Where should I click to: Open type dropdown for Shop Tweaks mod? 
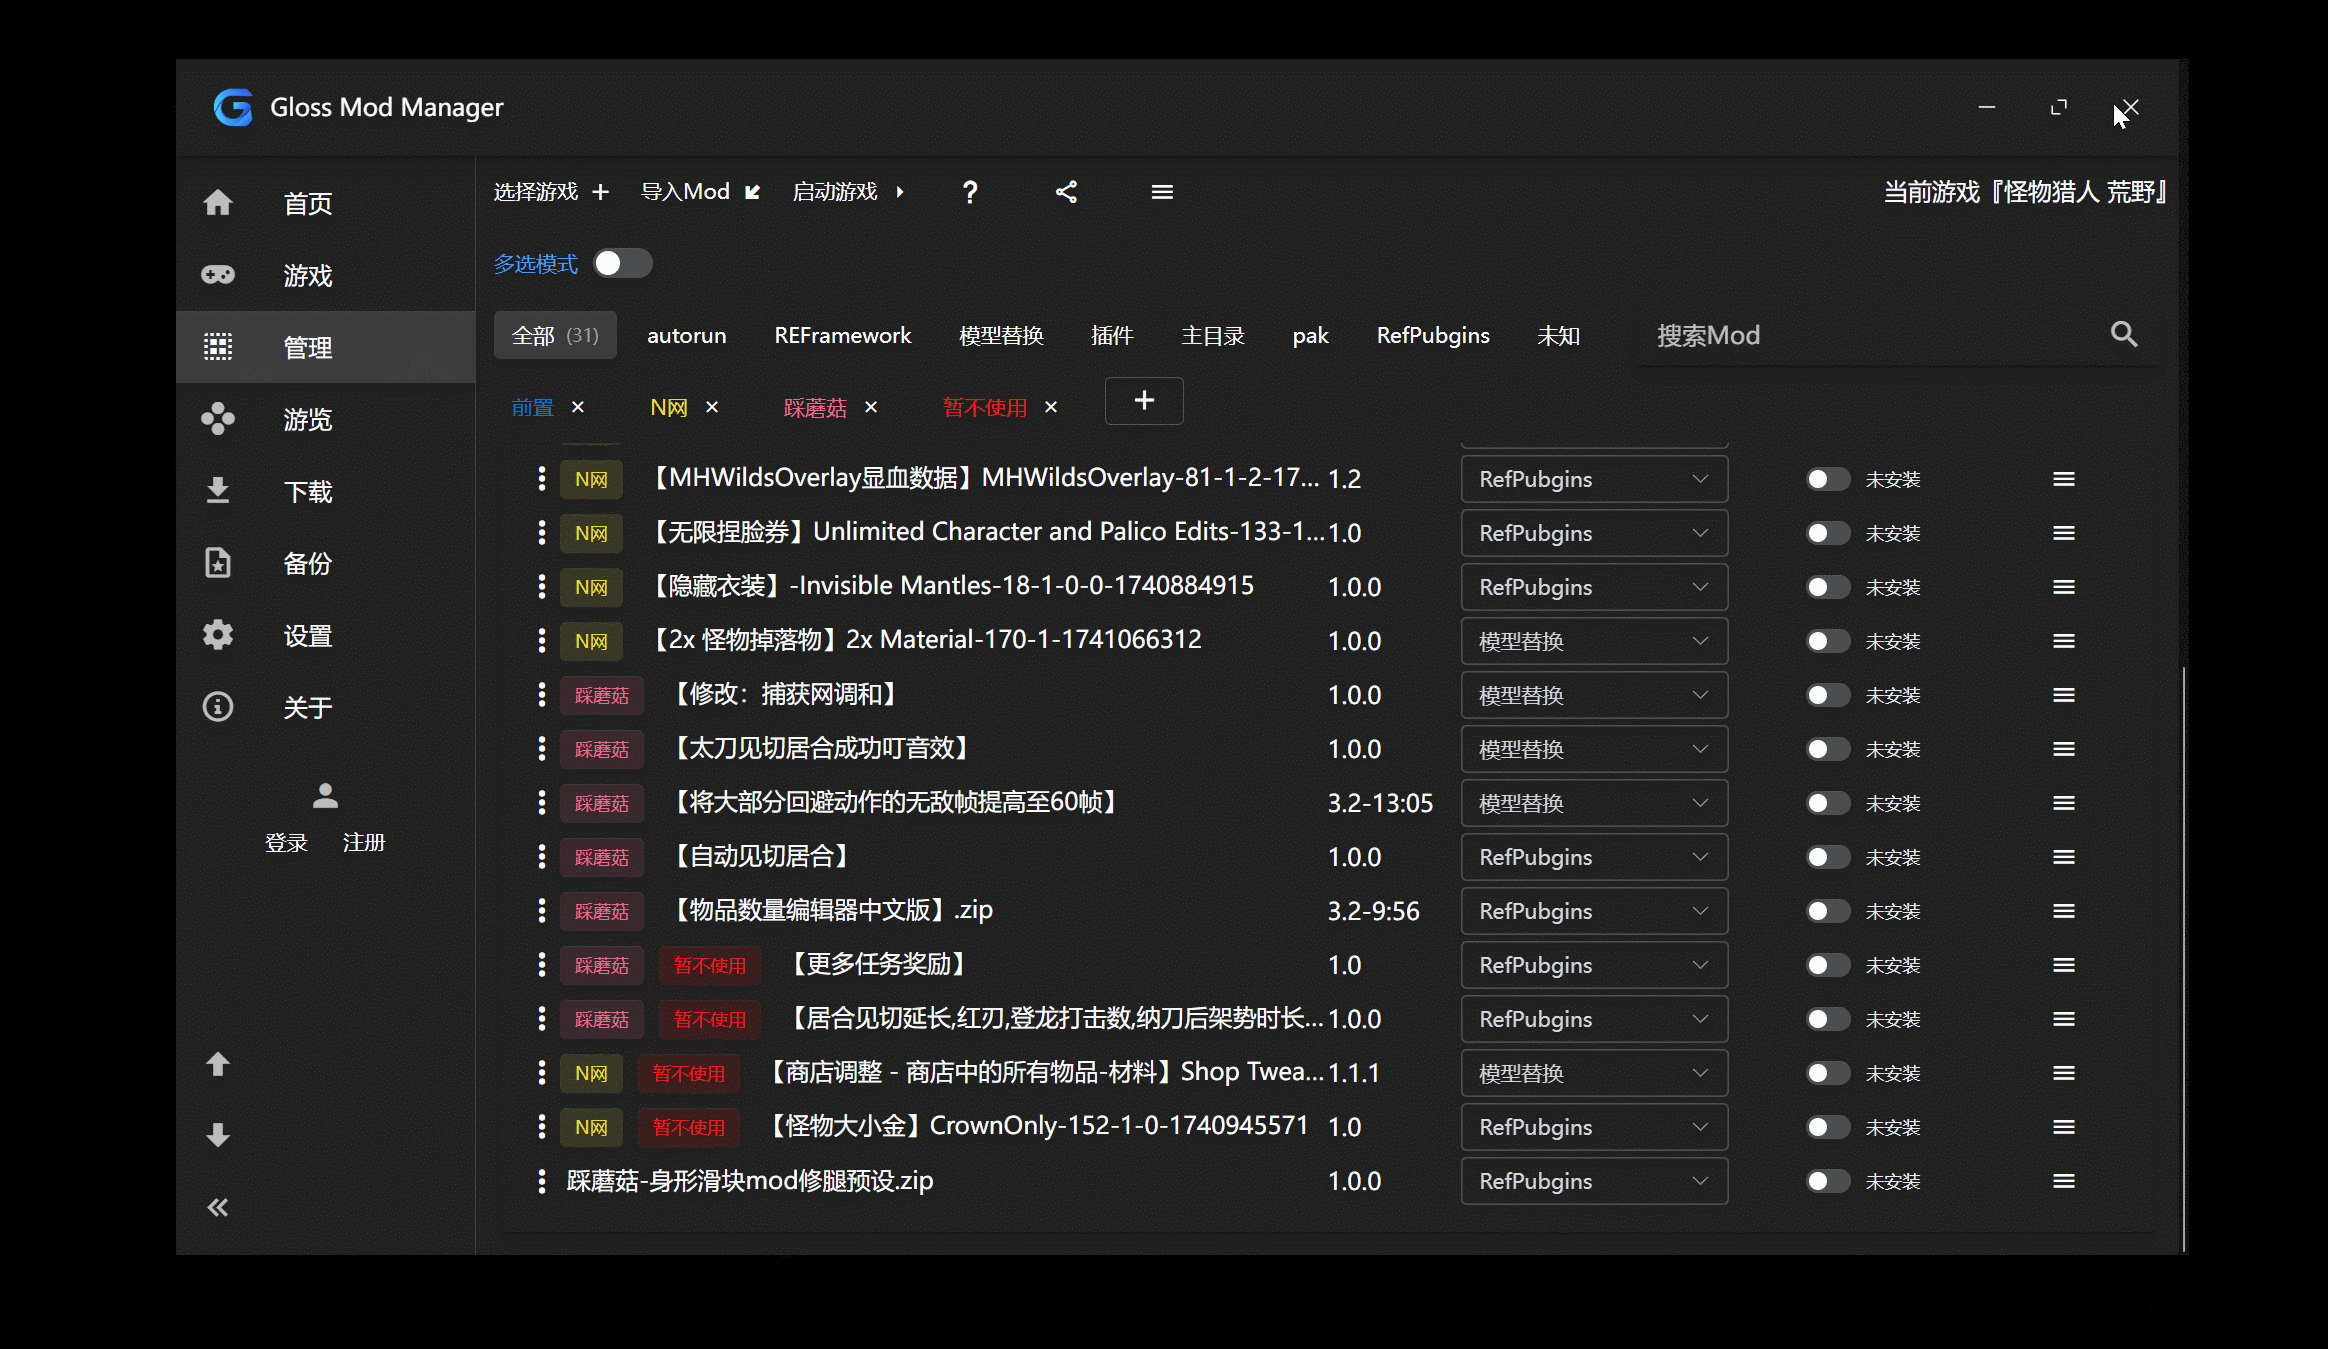(x=1594, y=1073)
